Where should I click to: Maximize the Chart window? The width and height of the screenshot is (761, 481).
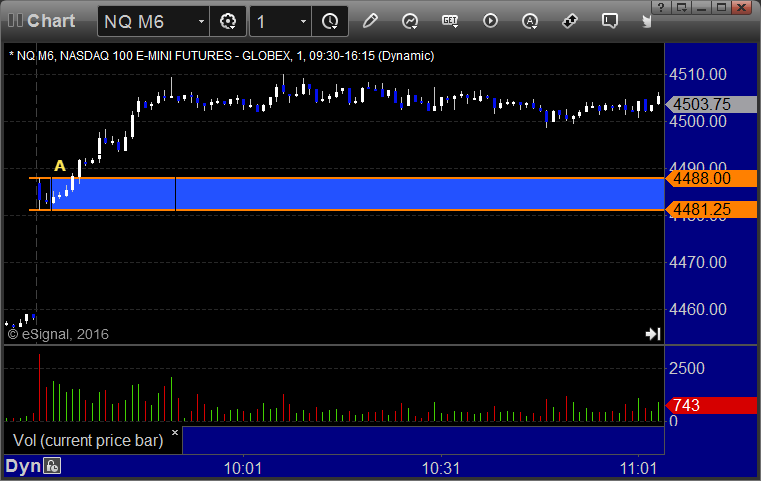722,7
